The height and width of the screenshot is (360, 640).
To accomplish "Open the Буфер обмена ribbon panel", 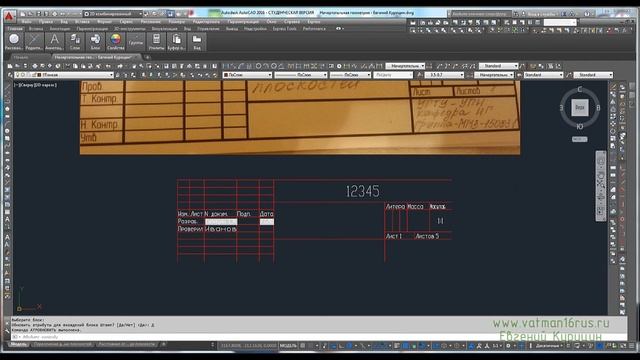I will pyautogui.click(x=176, y=42).
